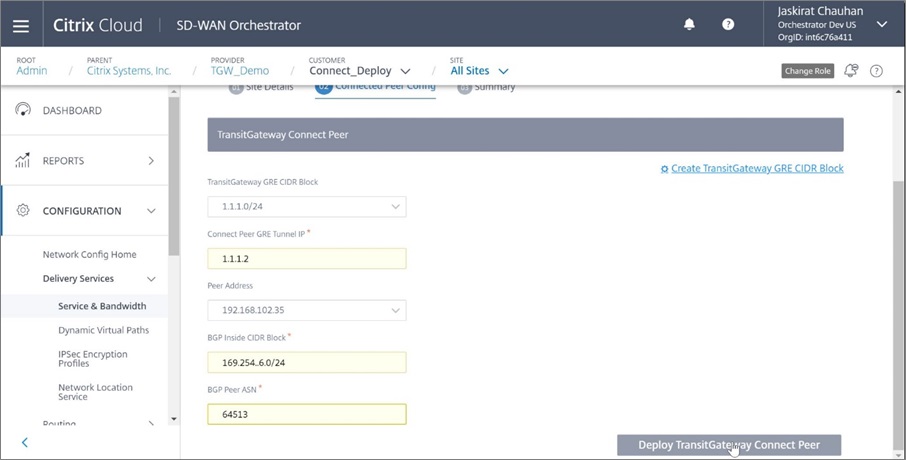Open the circled help icon in breadcrumb bar

[877, 71]
